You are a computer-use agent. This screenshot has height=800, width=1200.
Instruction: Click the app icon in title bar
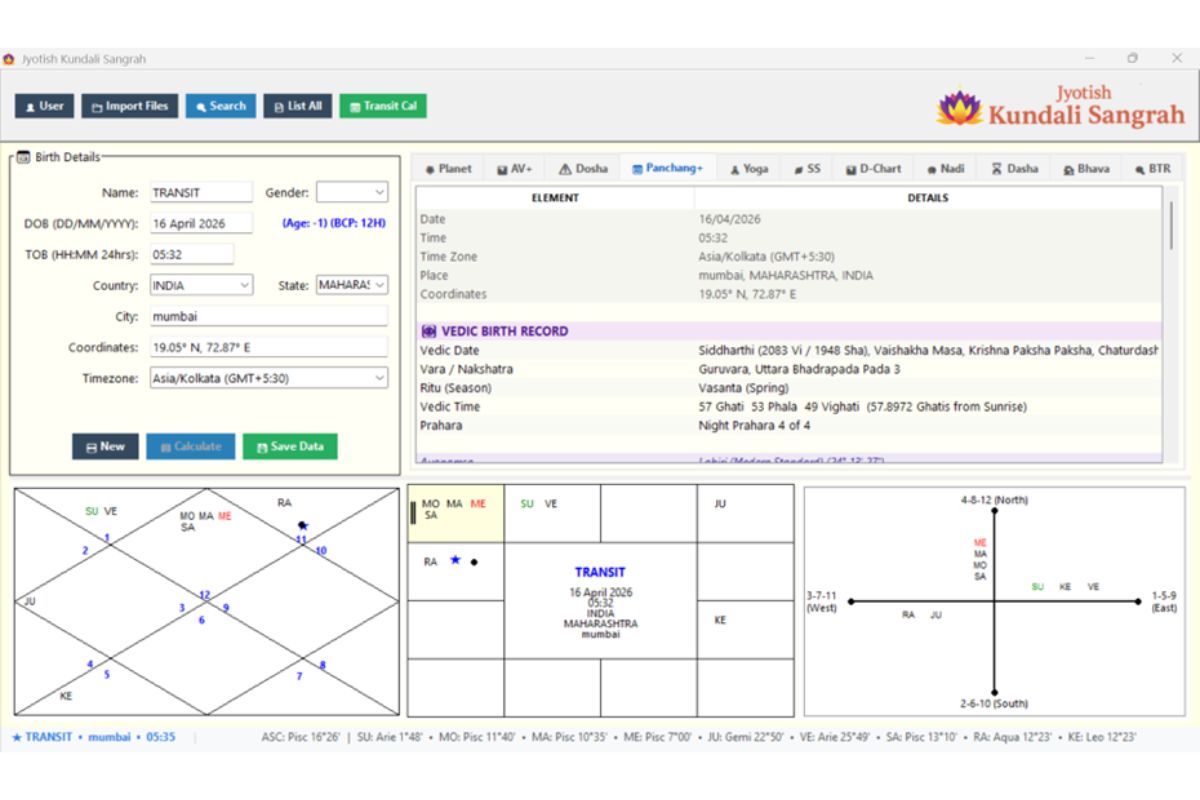pos(9,59)
